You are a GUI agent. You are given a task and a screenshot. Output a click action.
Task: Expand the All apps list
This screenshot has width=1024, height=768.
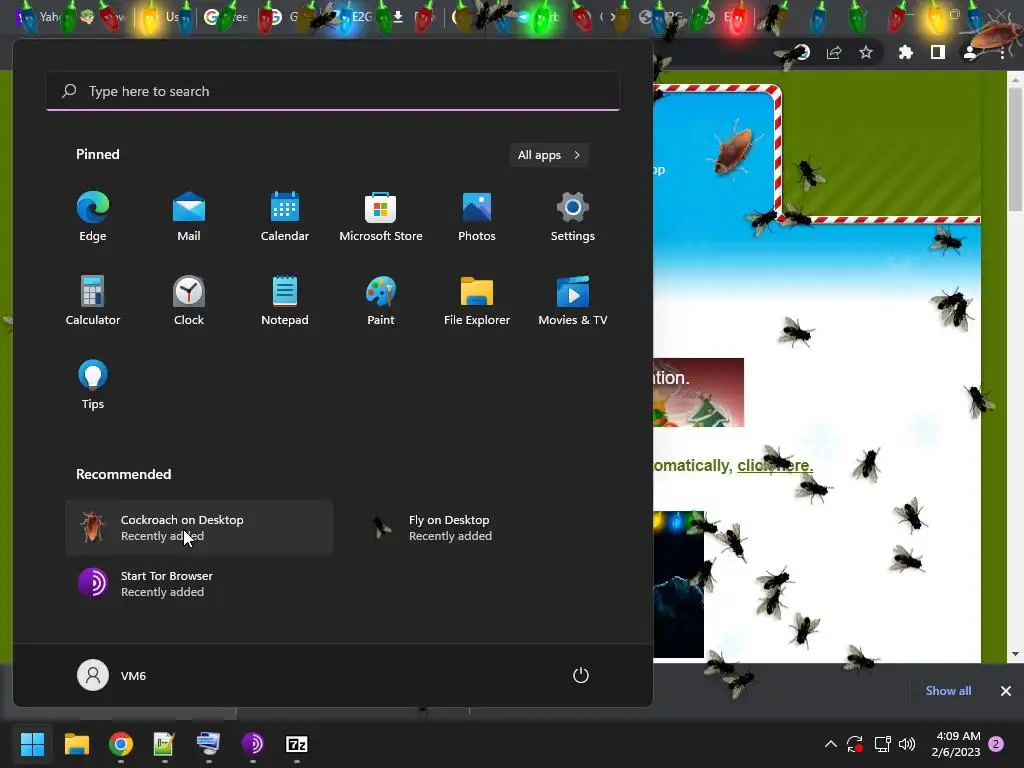(x=549, y=155)
